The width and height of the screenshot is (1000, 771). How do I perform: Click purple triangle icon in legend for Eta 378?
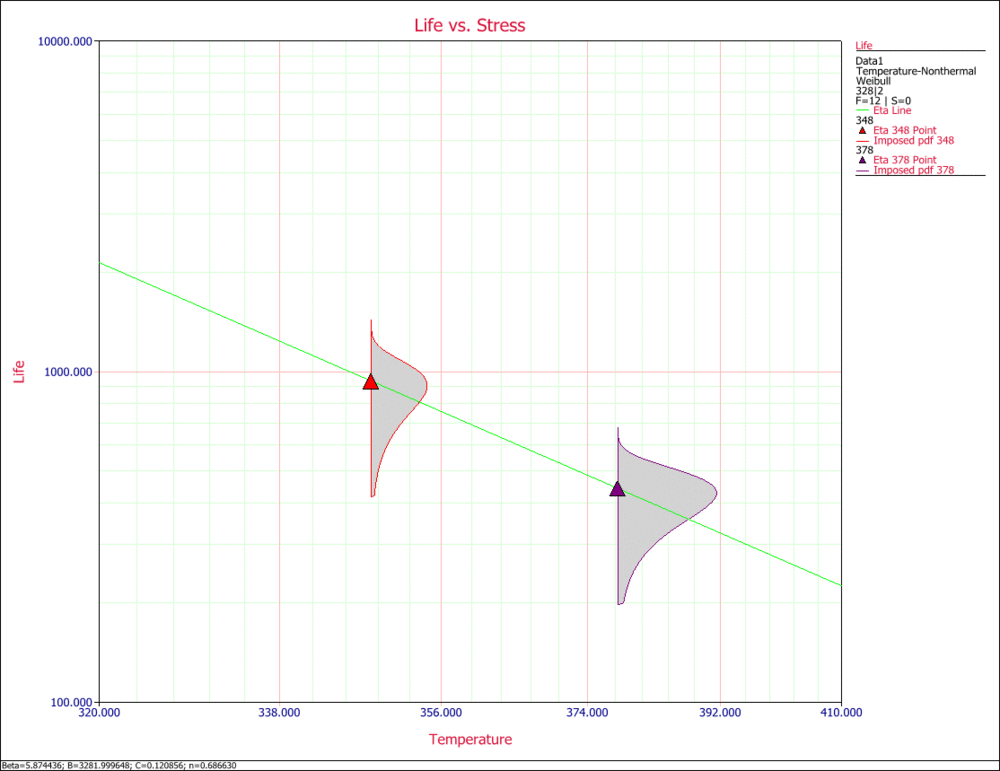(863, 160)
